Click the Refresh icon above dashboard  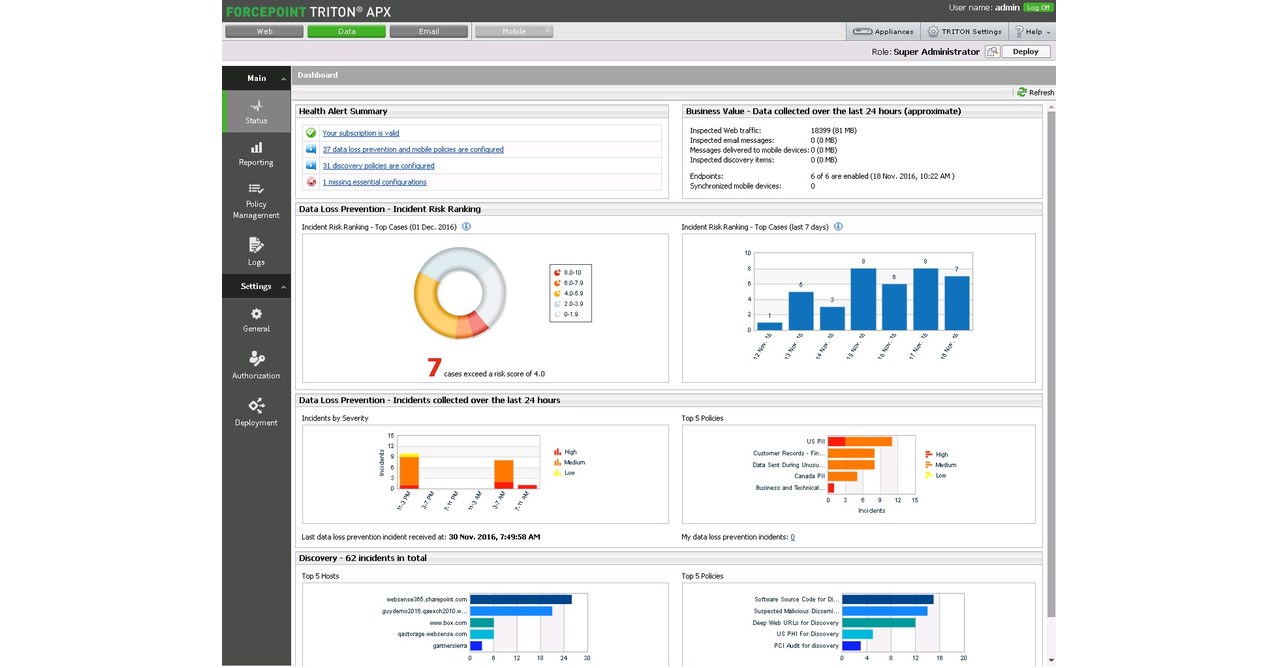1023,92
